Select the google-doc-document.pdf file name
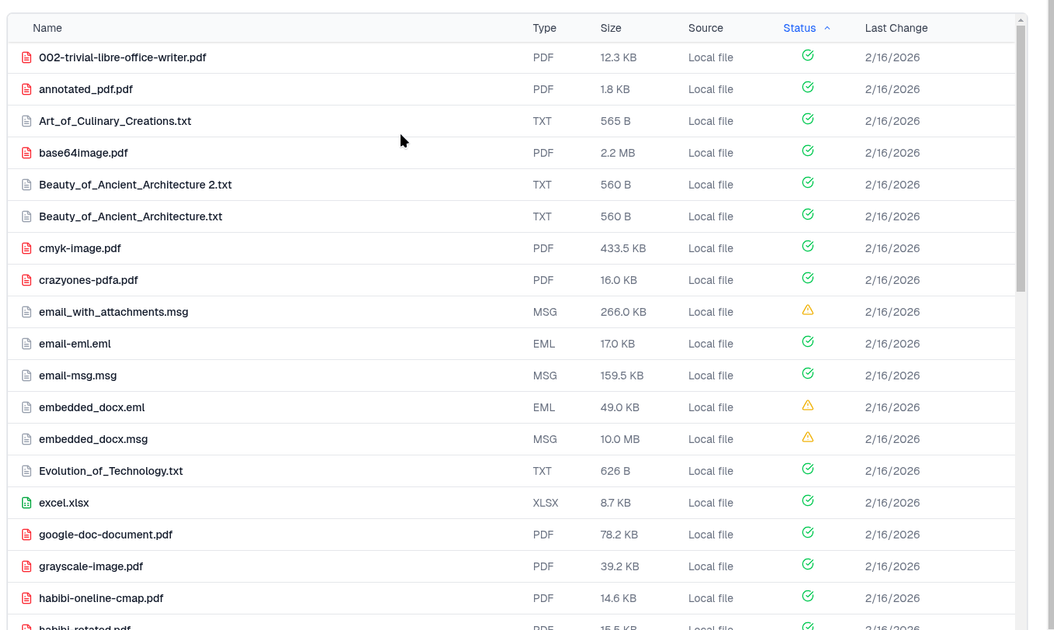1054x630 pixels. (106, 535)
